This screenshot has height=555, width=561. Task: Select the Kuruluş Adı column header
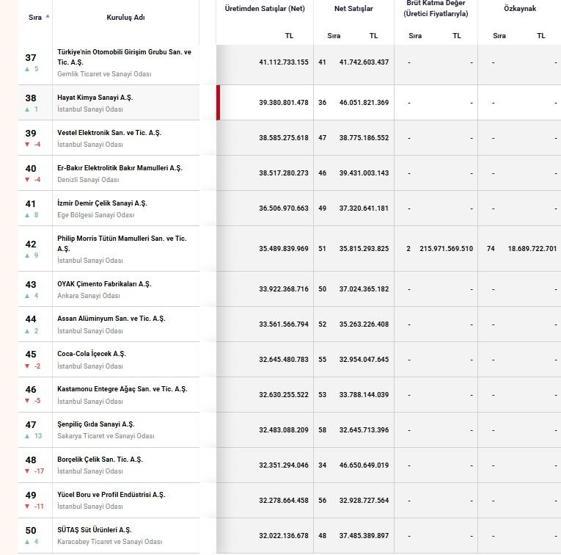[126, 17]
